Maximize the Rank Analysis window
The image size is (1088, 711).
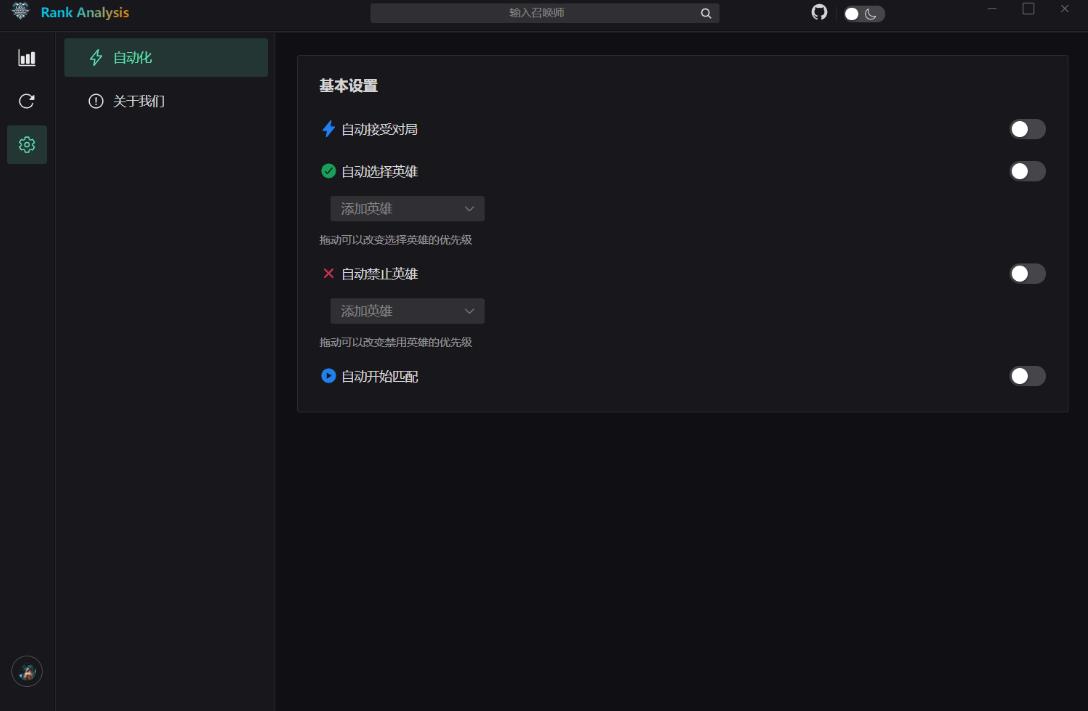click(1028, 9)
